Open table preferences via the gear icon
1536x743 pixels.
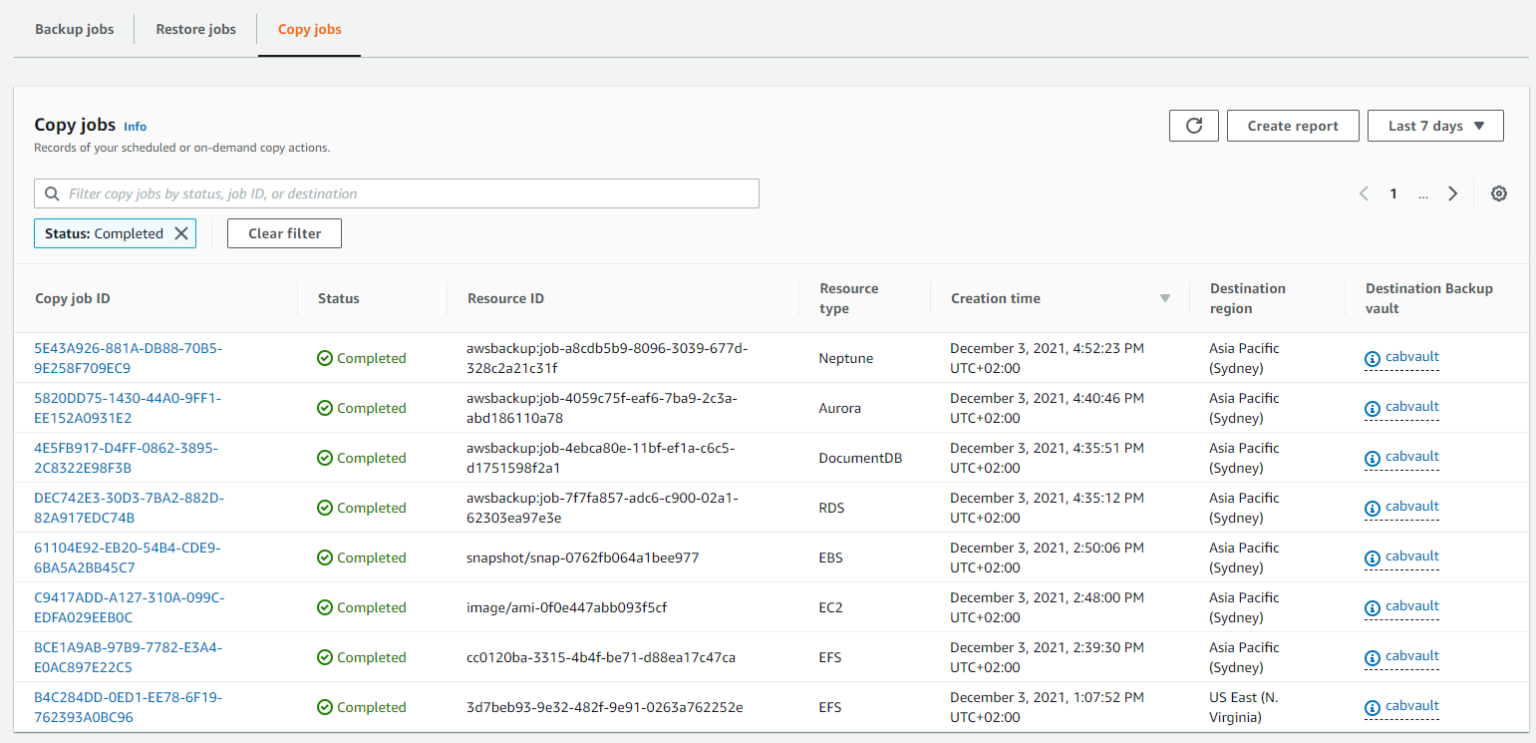(x=1498, y=193)
